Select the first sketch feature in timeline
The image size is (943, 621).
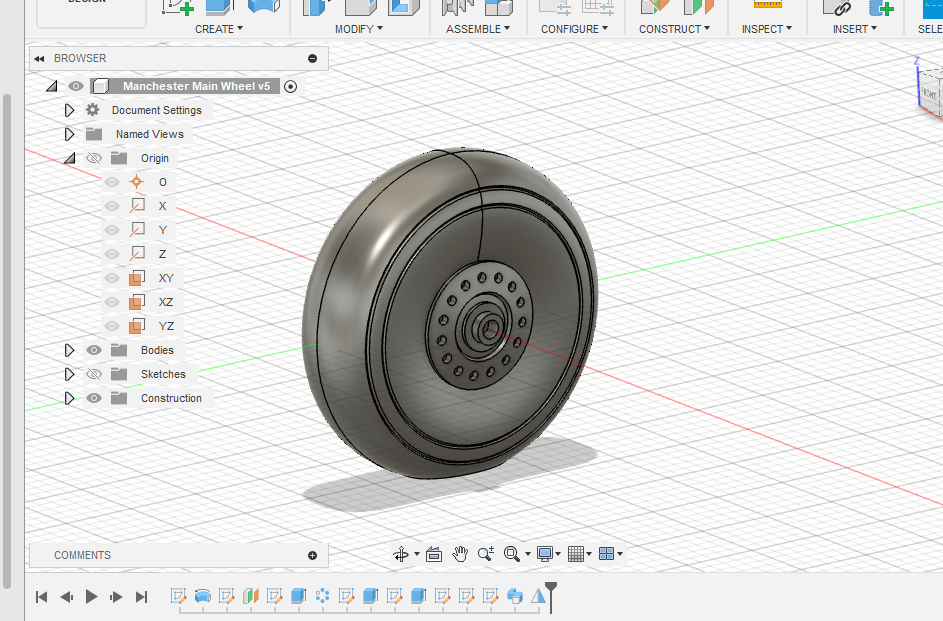(x=179, y=596)
